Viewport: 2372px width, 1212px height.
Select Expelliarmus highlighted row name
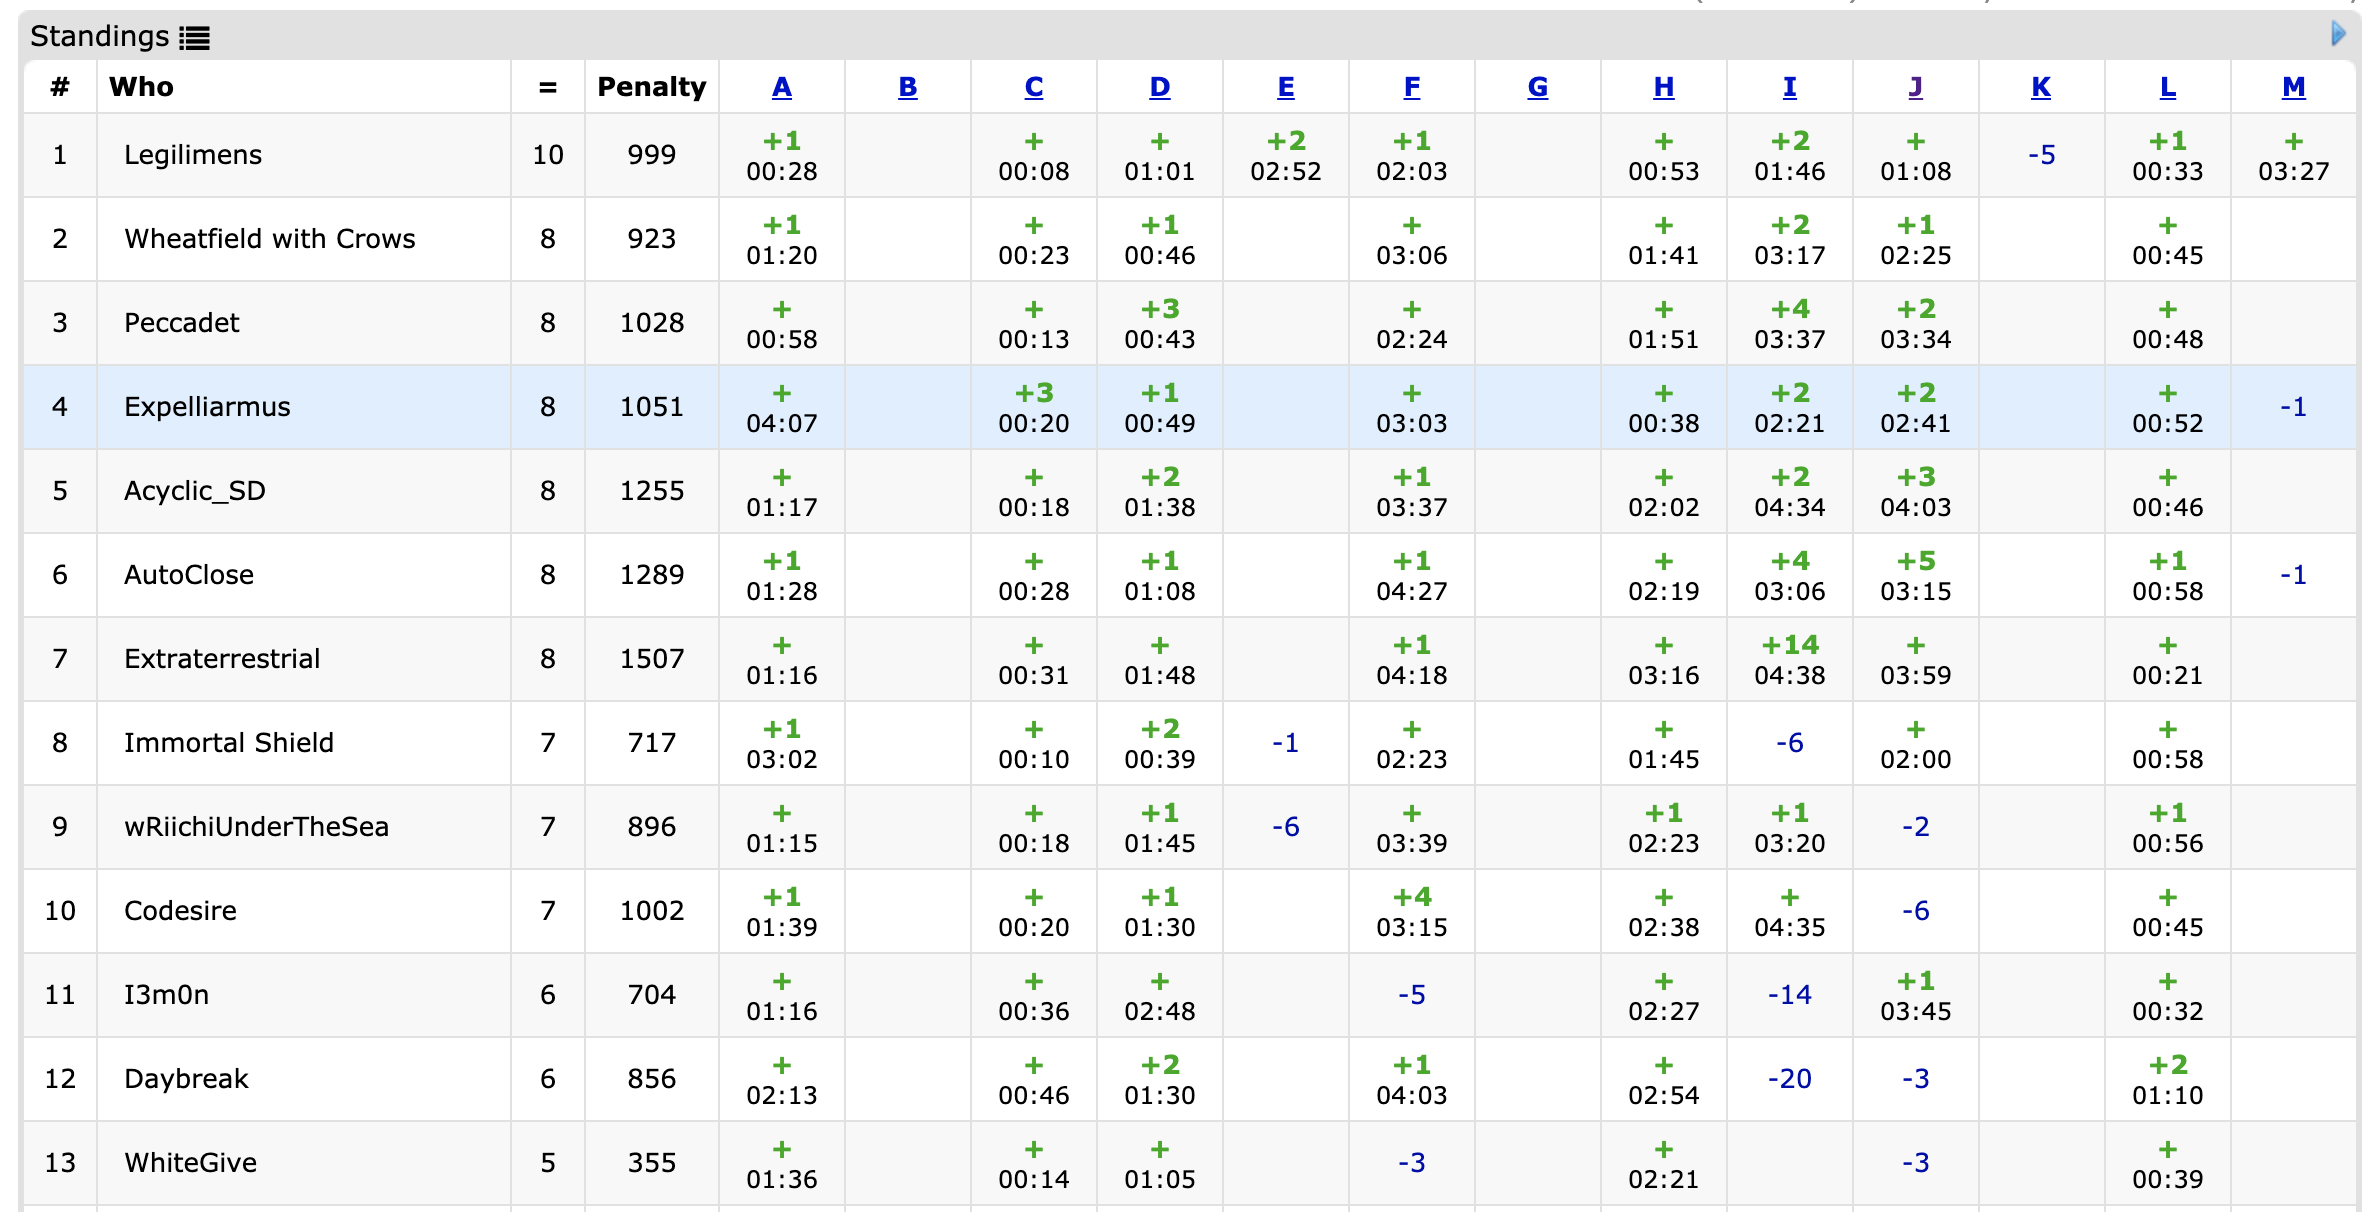(207, 407)
